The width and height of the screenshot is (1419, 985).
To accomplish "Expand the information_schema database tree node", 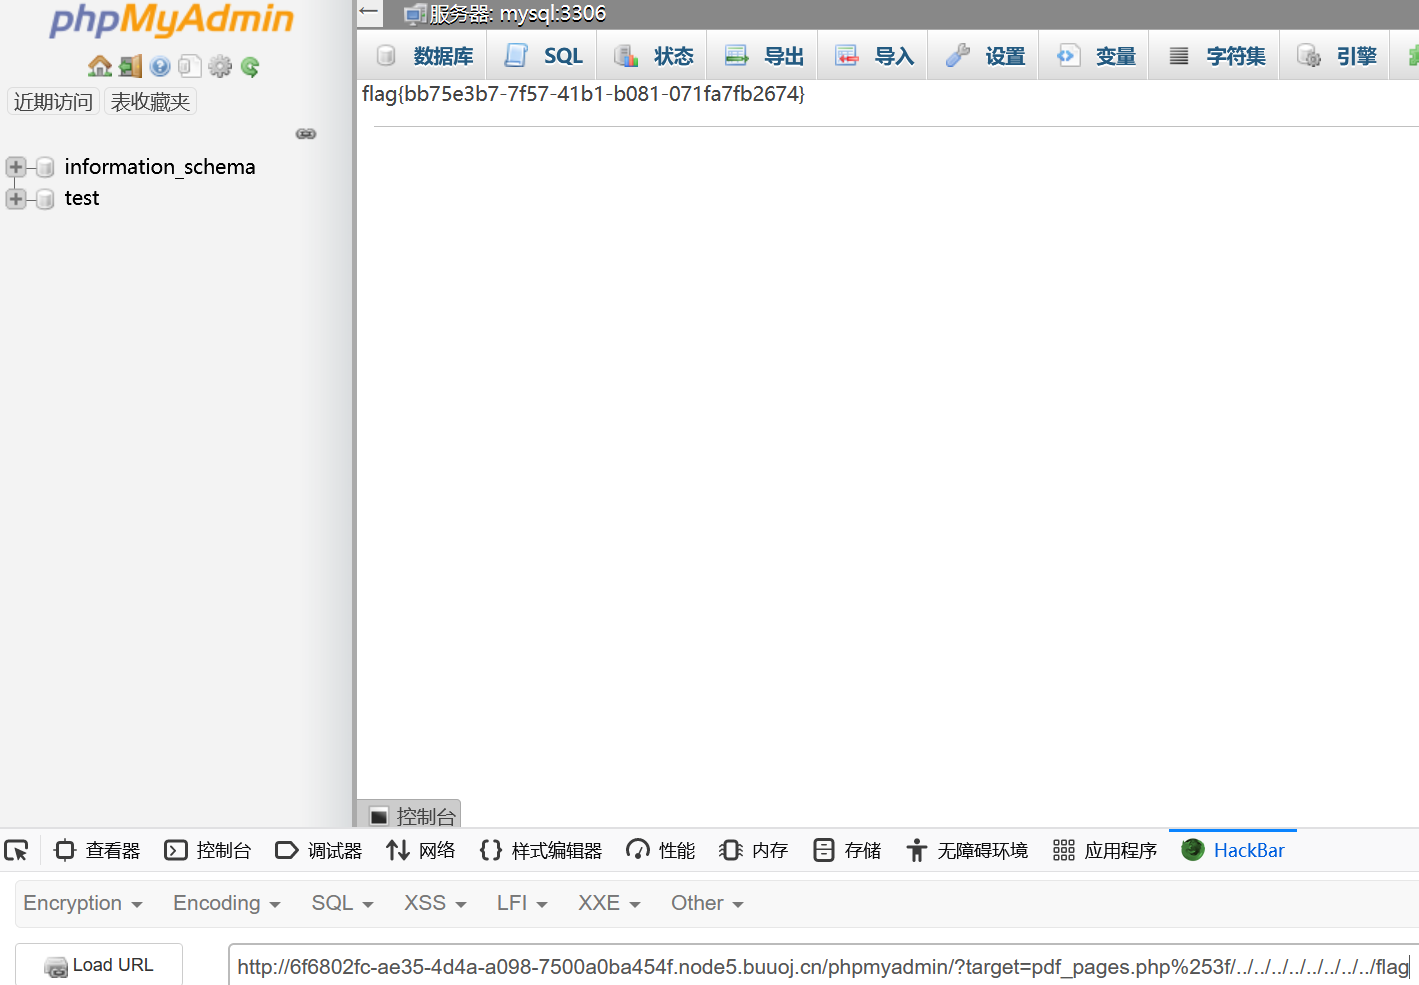I will 15,167.
